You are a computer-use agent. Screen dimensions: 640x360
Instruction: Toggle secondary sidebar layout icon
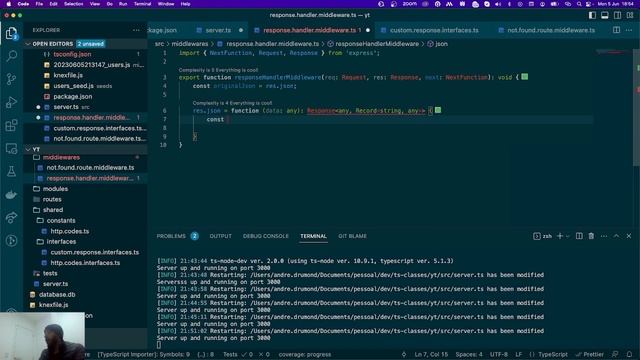pyautogui.click(x=618, y=15)
